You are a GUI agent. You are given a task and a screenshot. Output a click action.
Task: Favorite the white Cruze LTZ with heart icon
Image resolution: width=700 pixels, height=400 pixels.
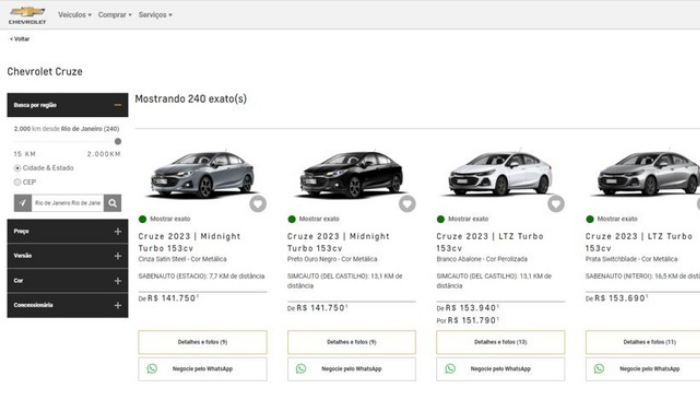pyautogui.click(x=556, y=204)
